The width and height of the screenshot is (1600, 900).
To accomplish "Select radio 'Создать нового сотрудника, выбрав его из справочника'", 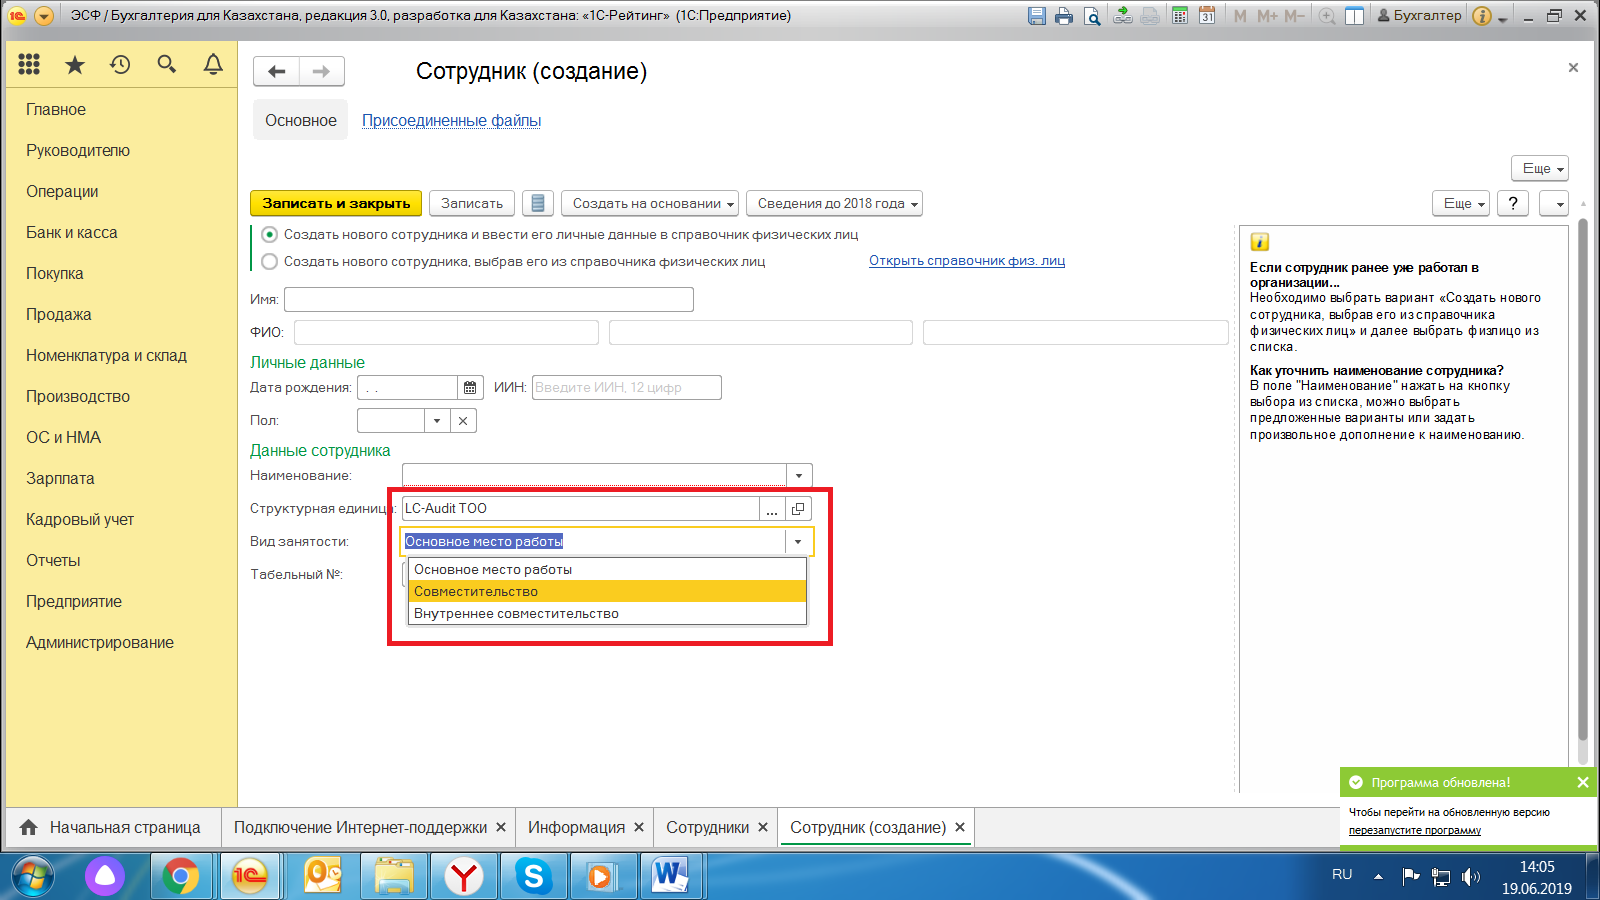I will [269, 262].
